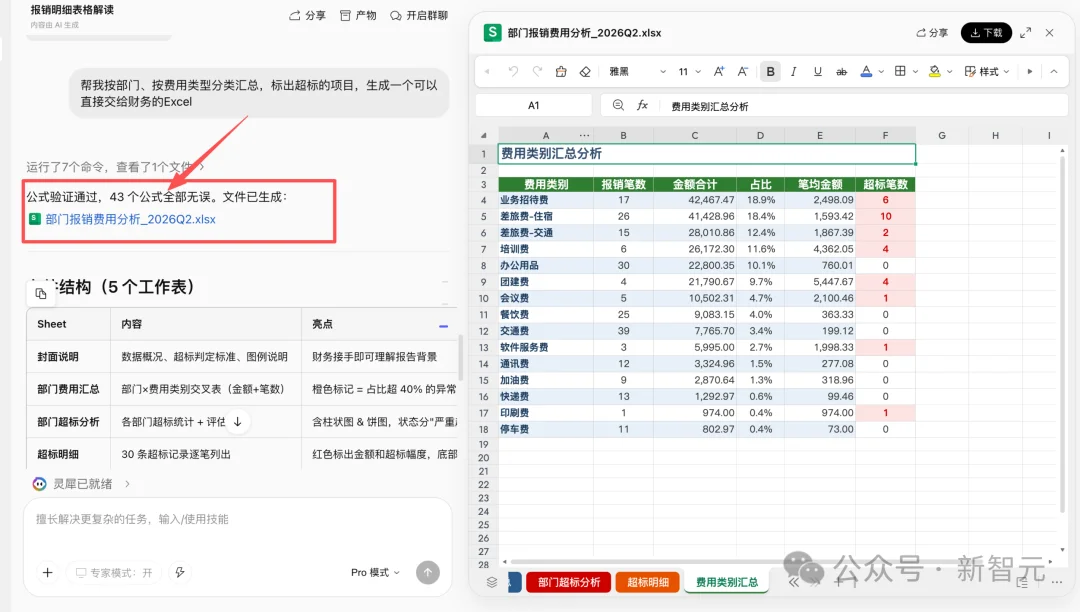Click the 部门费用汇总 row in chat table
Image resolution: width=1080 pixels, height=612 pixels.
coord(242,389)
